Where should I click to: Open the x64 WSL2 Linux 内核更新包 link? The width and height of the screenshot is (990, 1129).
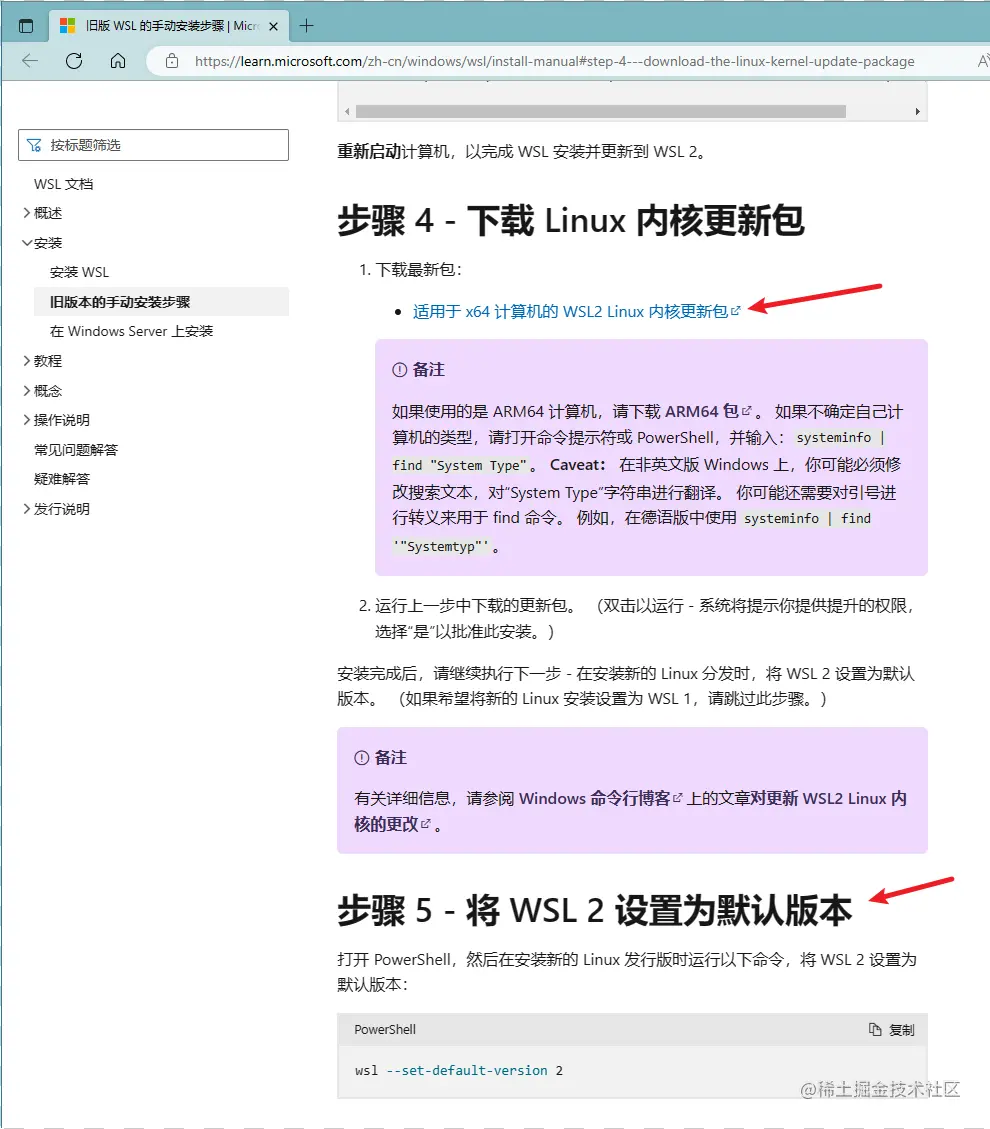[576, 312]
